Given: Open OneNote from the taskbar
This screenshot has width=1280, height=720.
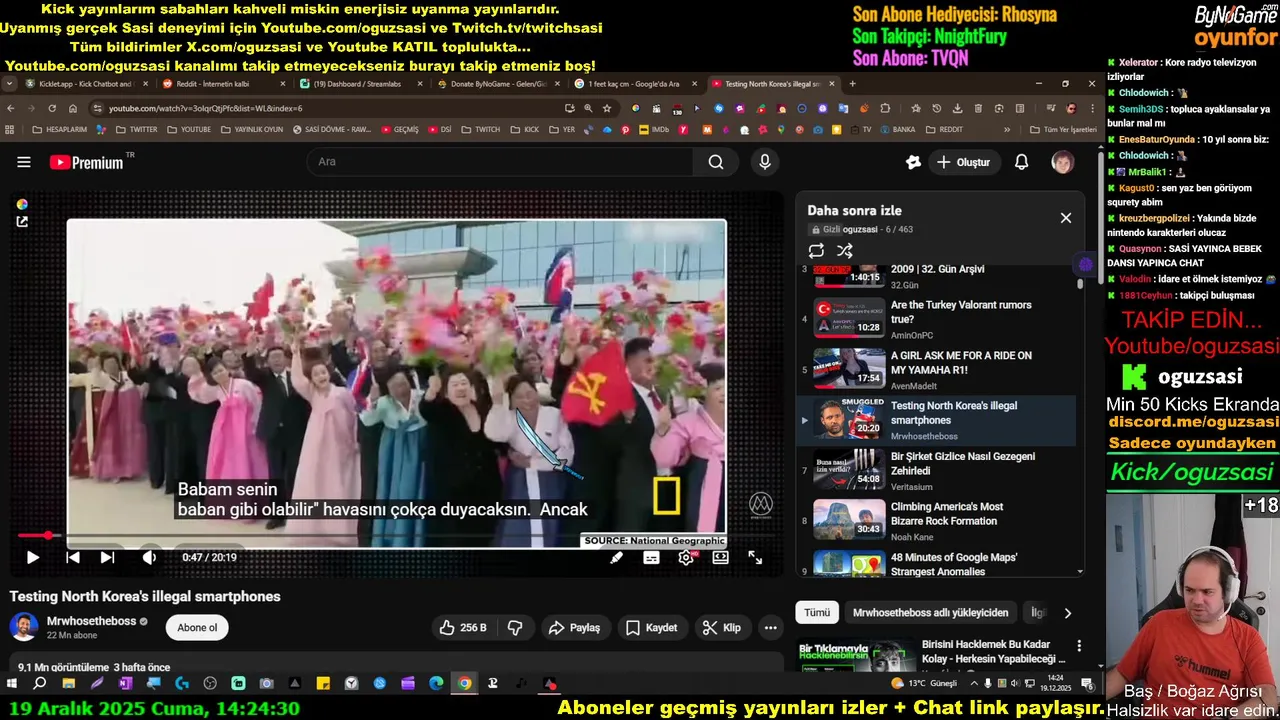Looking at the screenshot, I should click(125, 684).
